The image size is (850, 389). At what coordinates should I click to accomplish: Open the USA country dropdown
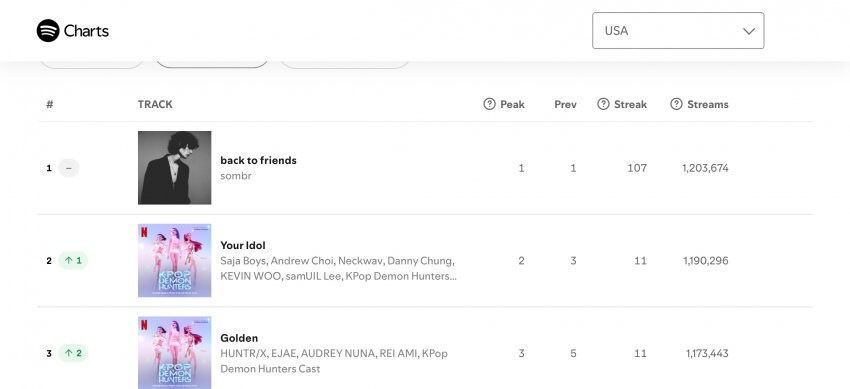pyautogui.click(x=678, y=31)
